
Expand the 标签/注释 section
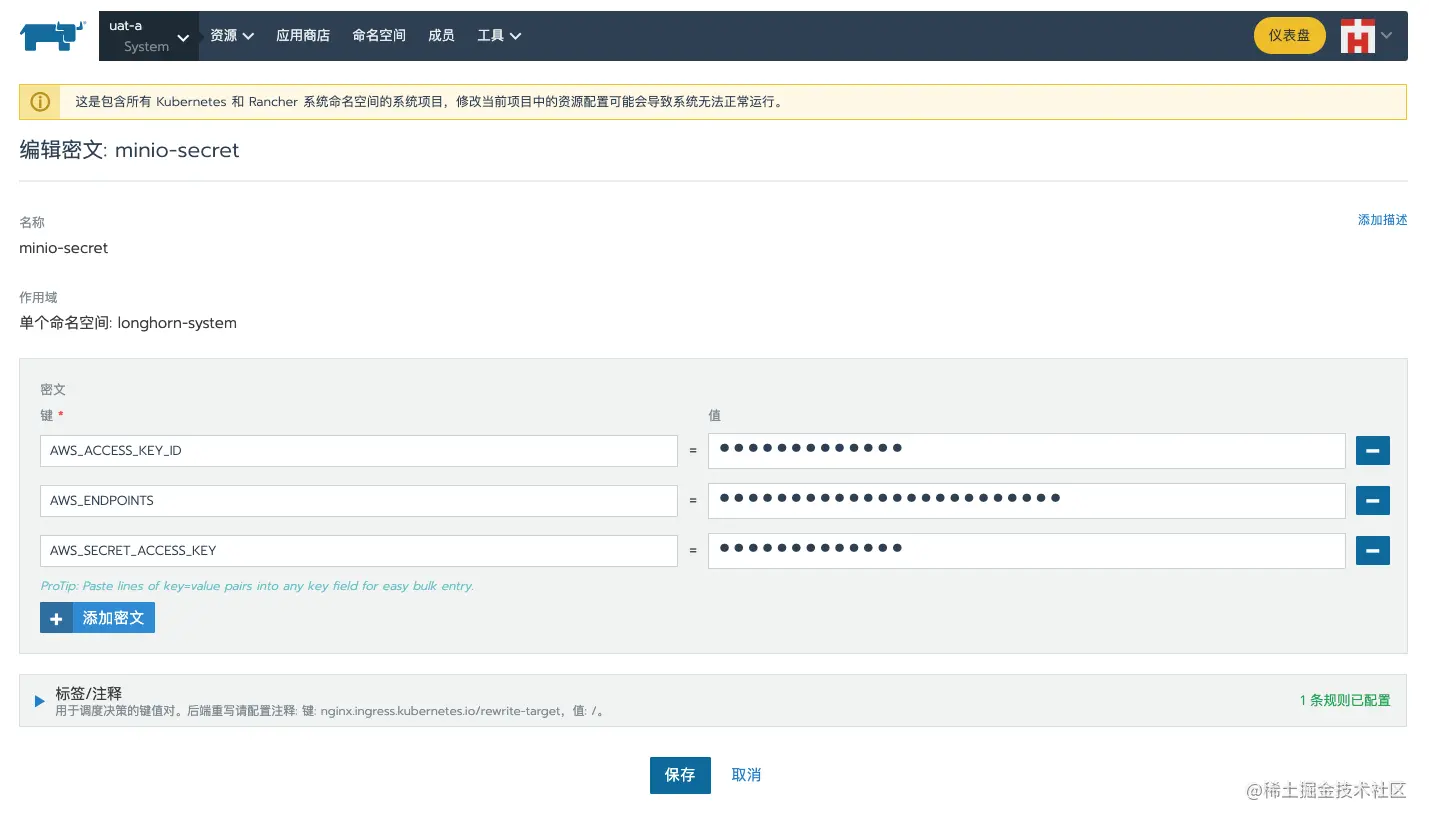(40, 701)
